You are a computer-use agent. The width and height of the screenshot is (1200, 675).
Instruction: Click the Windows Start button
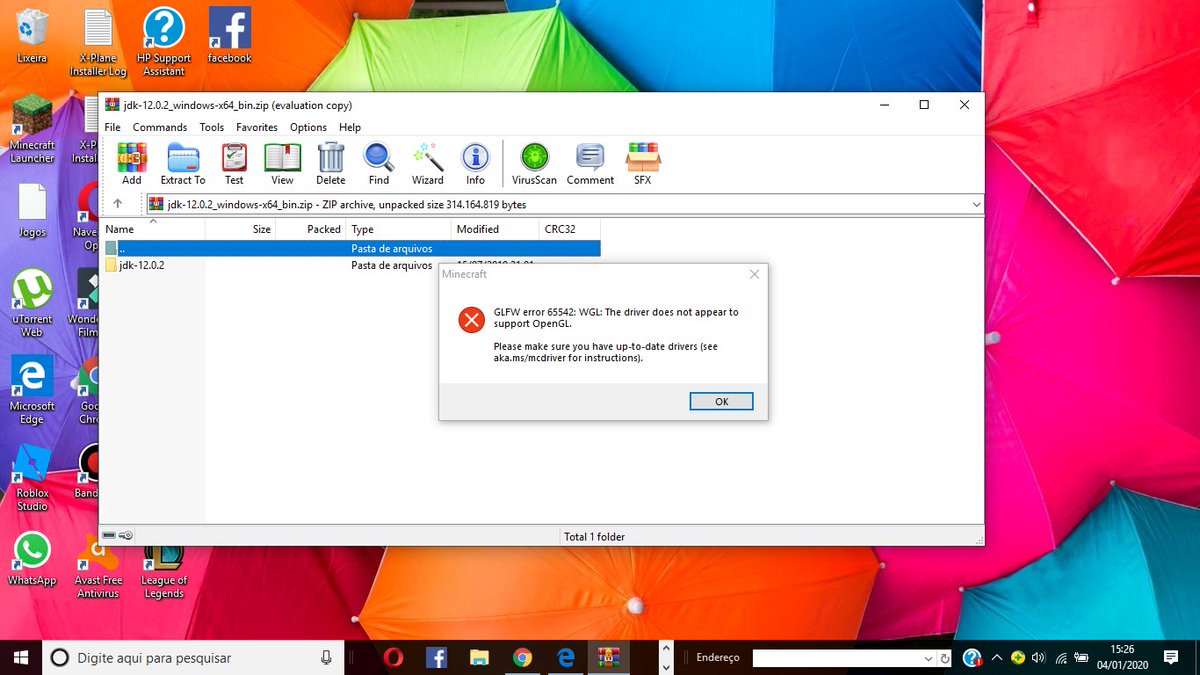(x=20, y=657)
